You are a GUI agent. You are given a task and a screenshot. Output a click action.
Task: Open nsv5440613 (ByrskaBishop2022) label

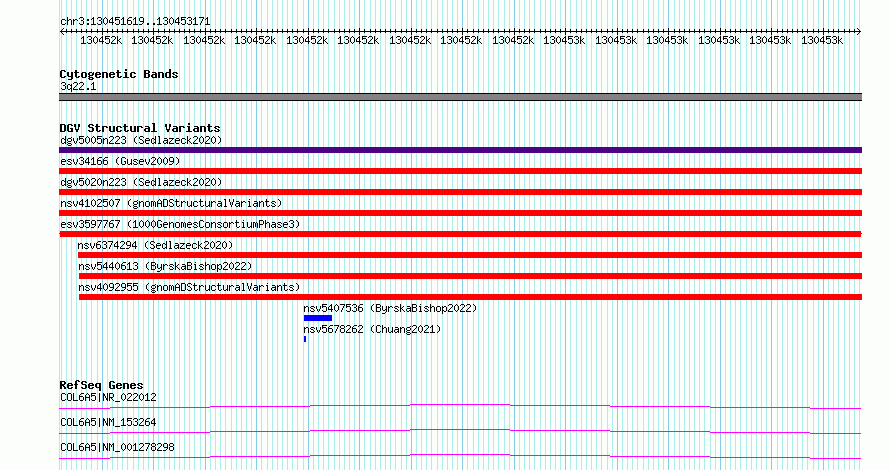point(165,266)
